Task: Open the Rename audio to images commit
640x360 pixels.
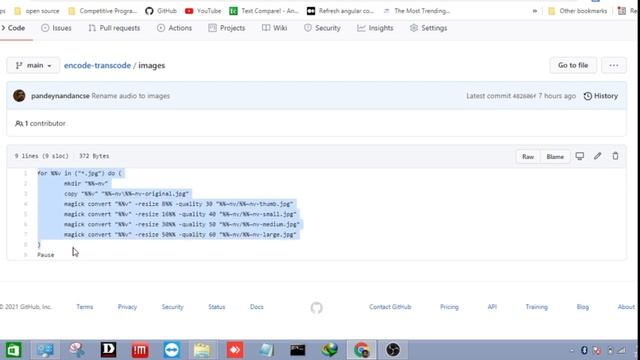Action: [131, 96]
